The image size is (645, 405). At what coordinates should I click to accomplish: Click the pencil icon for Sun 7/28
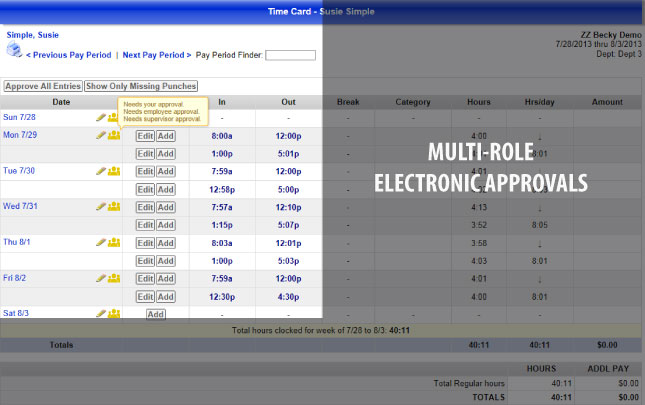(x=101, y=118)
